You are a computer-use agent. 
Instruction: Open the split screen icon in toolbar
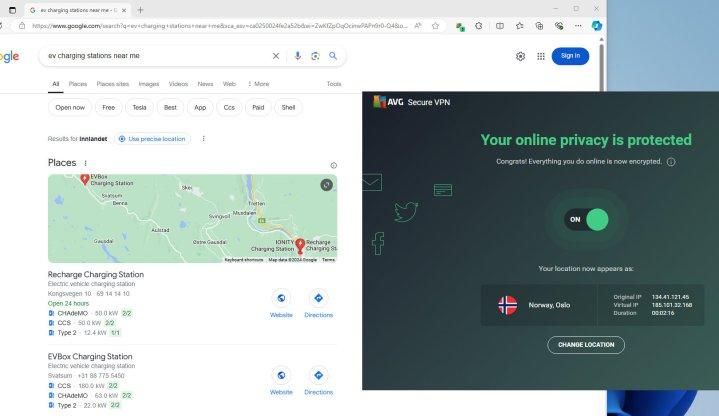click(x=500, y=26)
